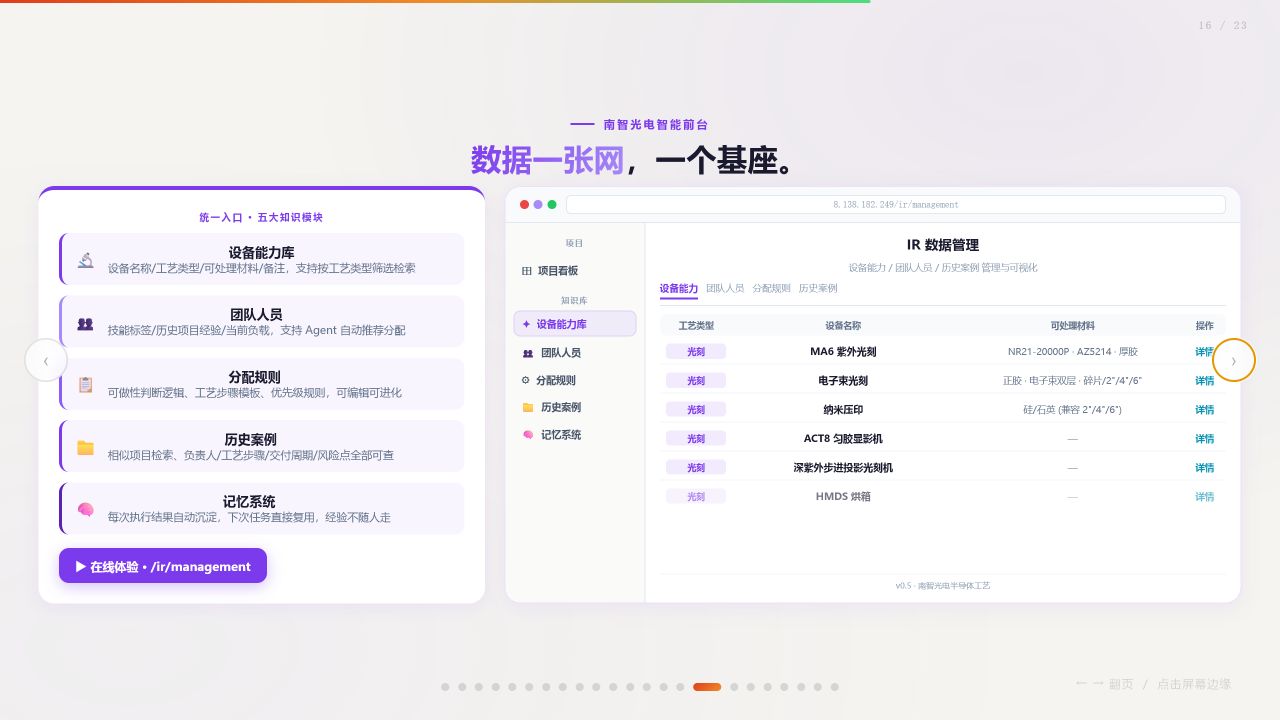Click the active orange pagination indicator
The height and width of the screenshot is (720, 1280).
tap(707, 687)
